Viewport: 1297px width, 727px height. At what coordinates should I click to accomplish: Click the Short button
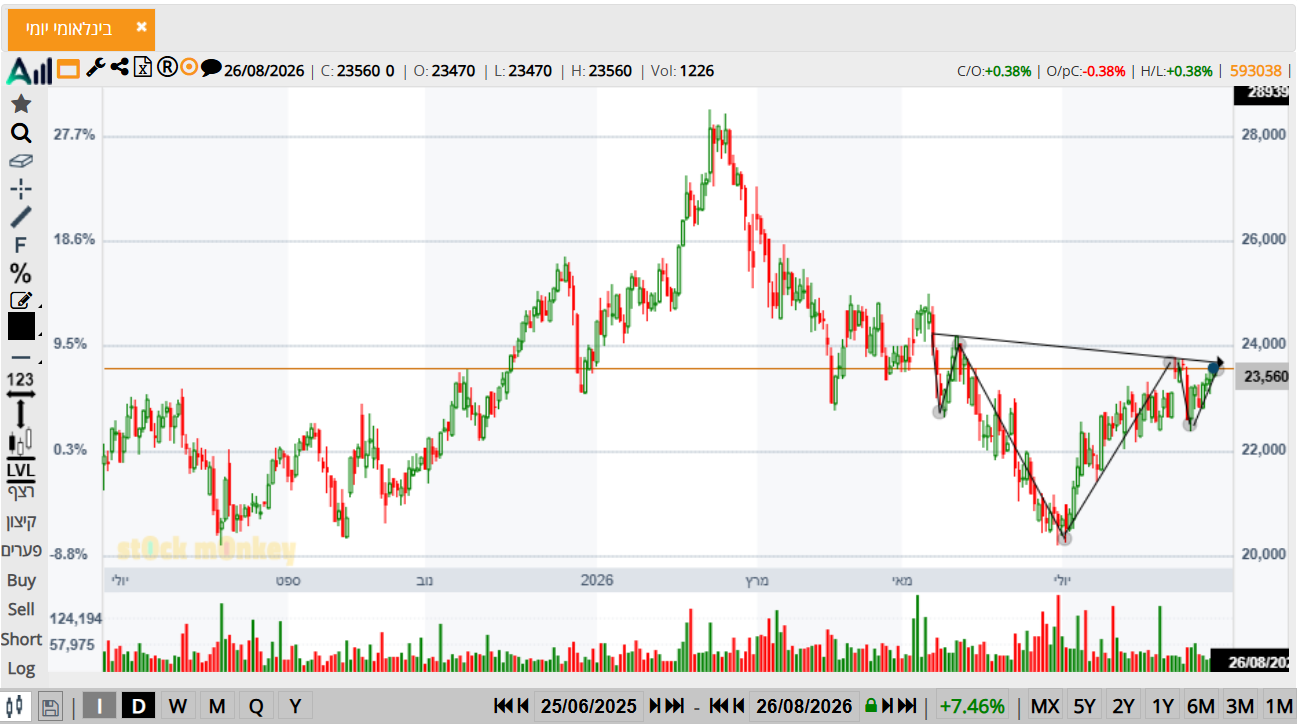tap(21, 639)
